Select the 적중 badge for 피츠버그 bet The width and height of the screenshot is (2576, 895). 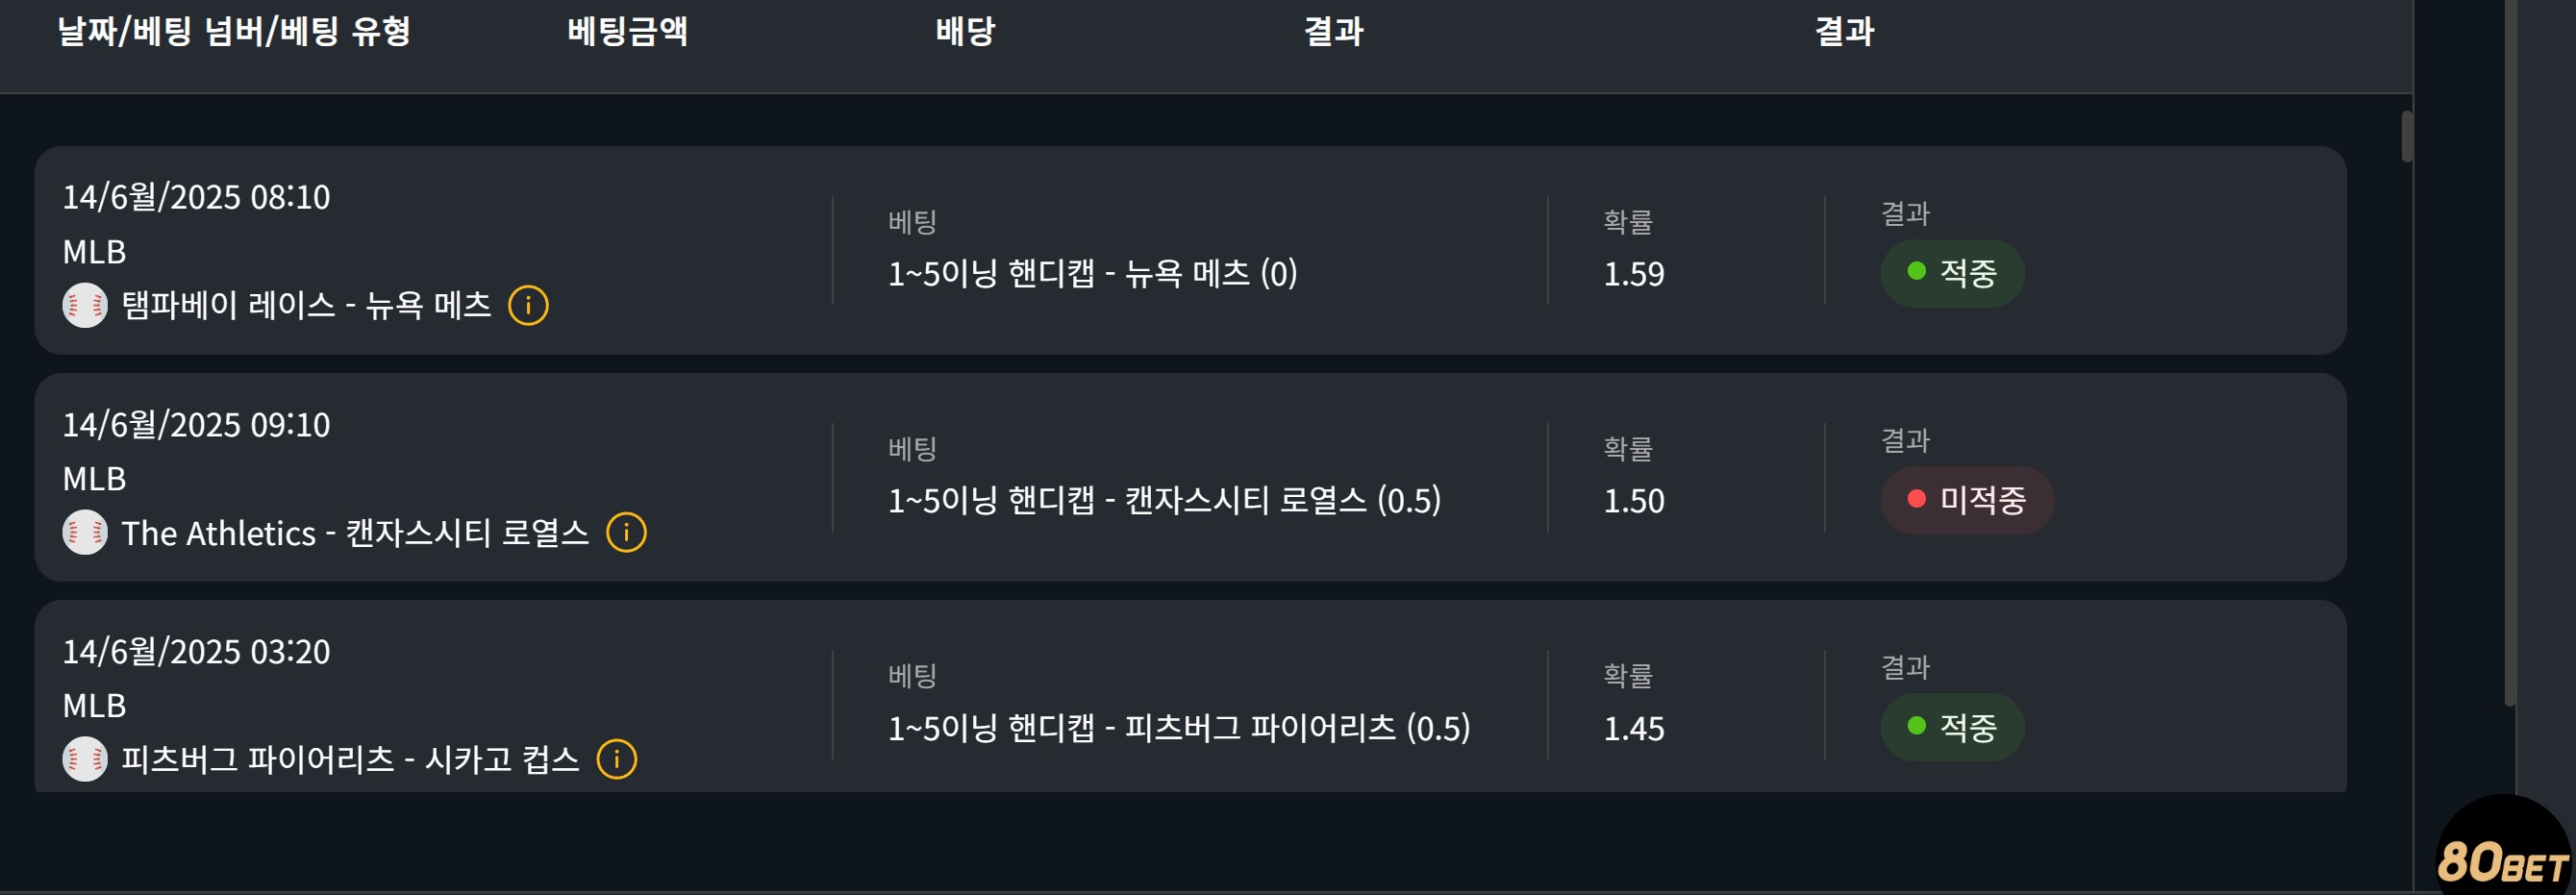(x=1952, y=726)
